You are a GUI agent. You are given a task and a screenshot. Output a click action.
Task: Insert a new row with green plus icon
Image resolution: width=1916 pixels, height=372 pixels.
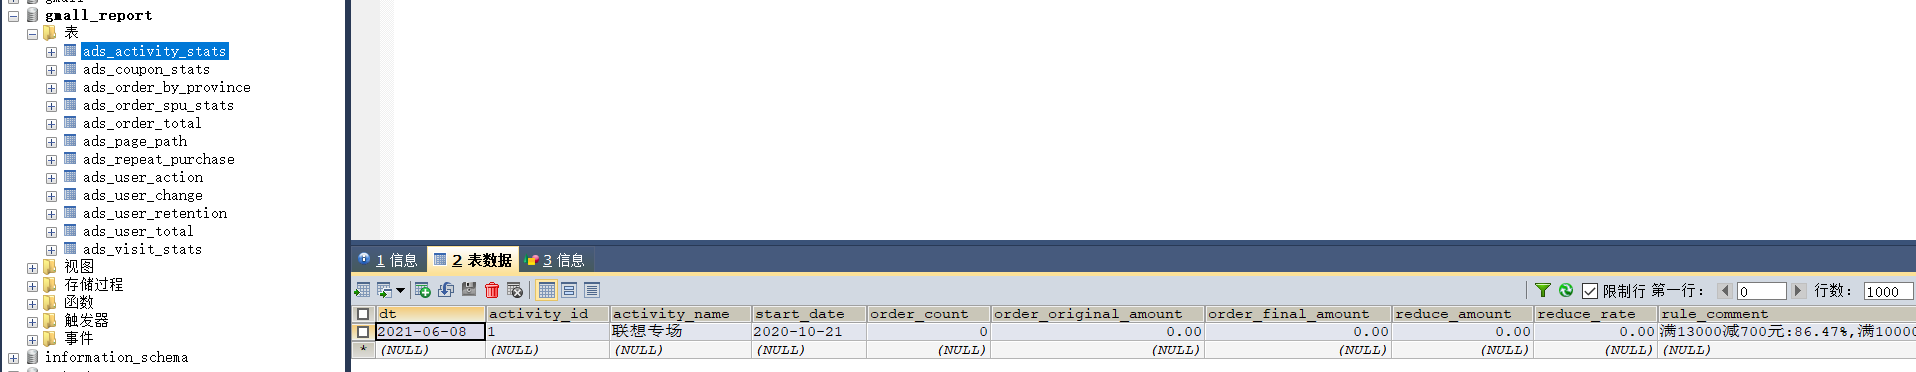423,290
